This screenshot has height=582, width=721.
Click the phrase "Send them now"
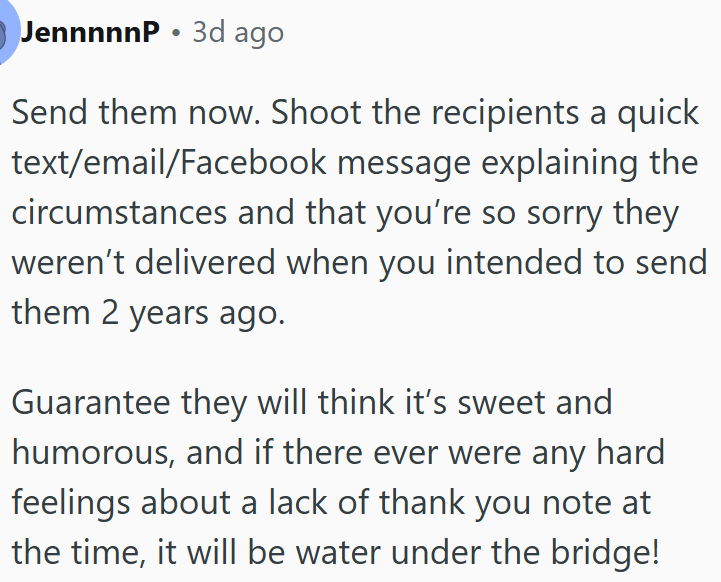coord(133,112)
